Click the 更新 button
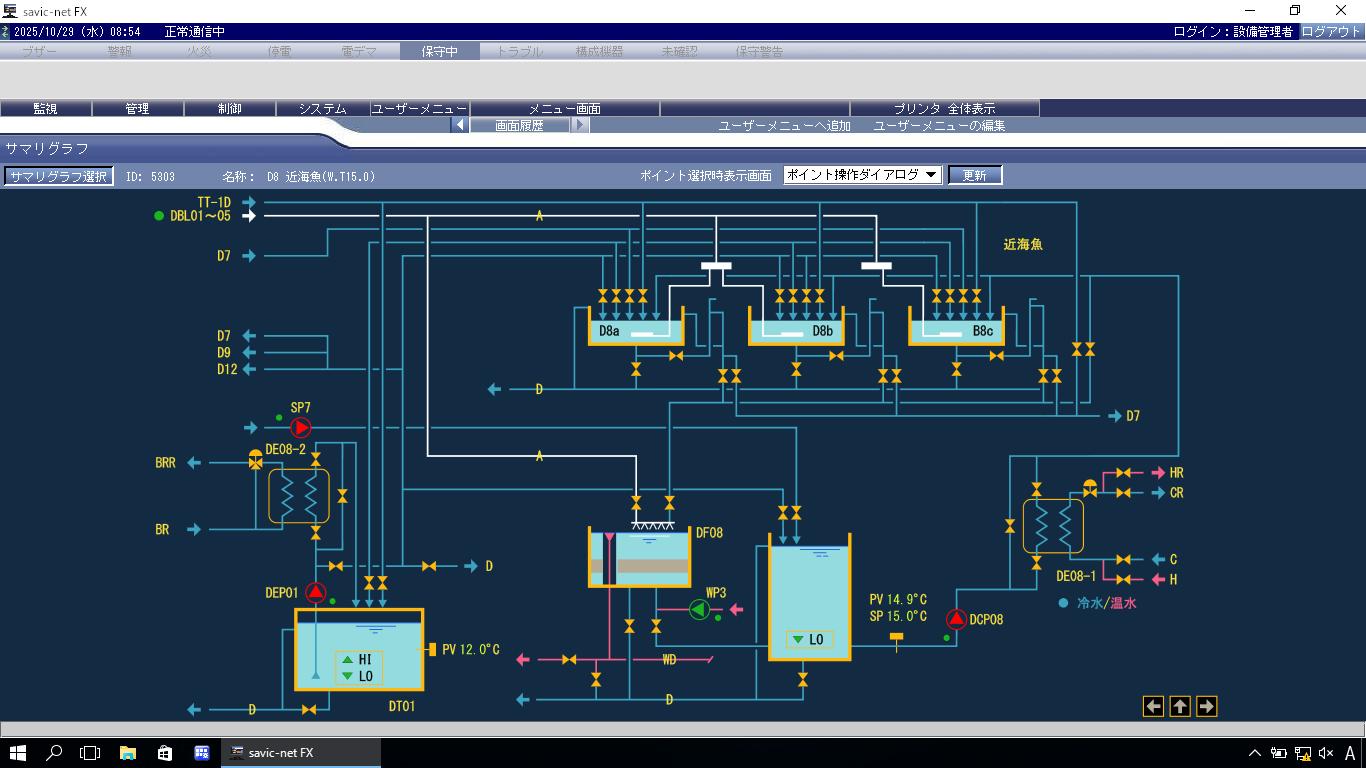The height and width of the screenshot is (768, 1366). [974, 175]
